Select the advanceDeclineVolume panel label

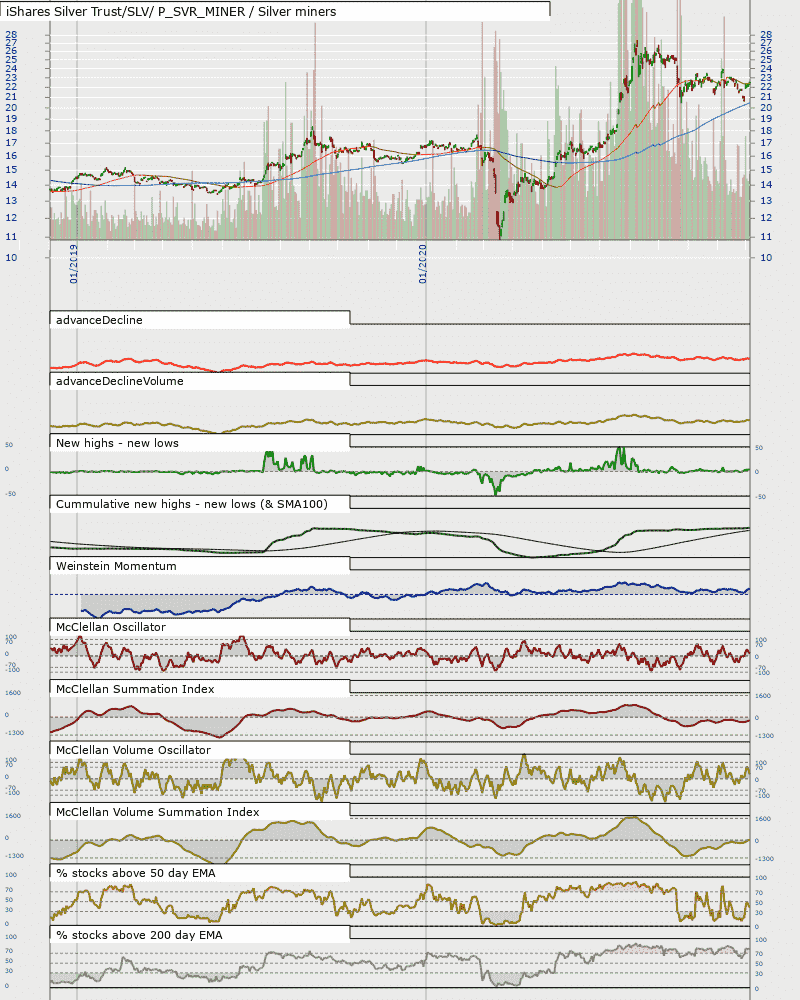pyautogui.click(x=119, y=381)
